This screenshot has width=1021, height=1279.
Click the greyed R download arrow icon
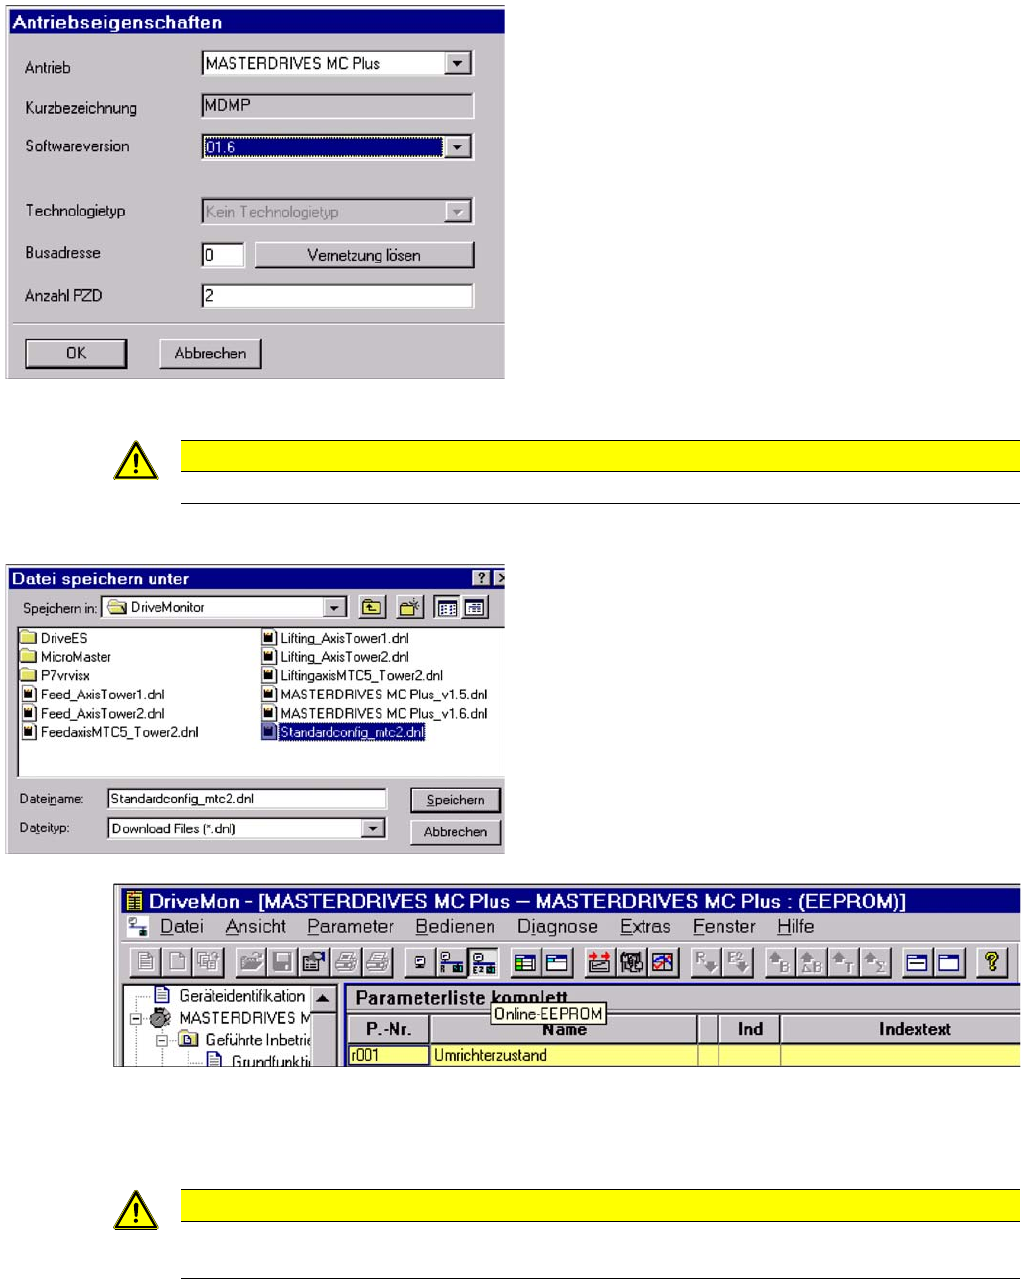705,962
